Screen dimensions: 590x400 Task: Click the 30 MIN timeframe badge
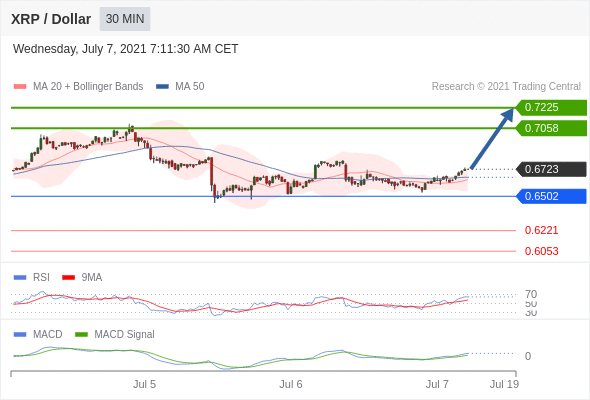[x=125, y=19]
